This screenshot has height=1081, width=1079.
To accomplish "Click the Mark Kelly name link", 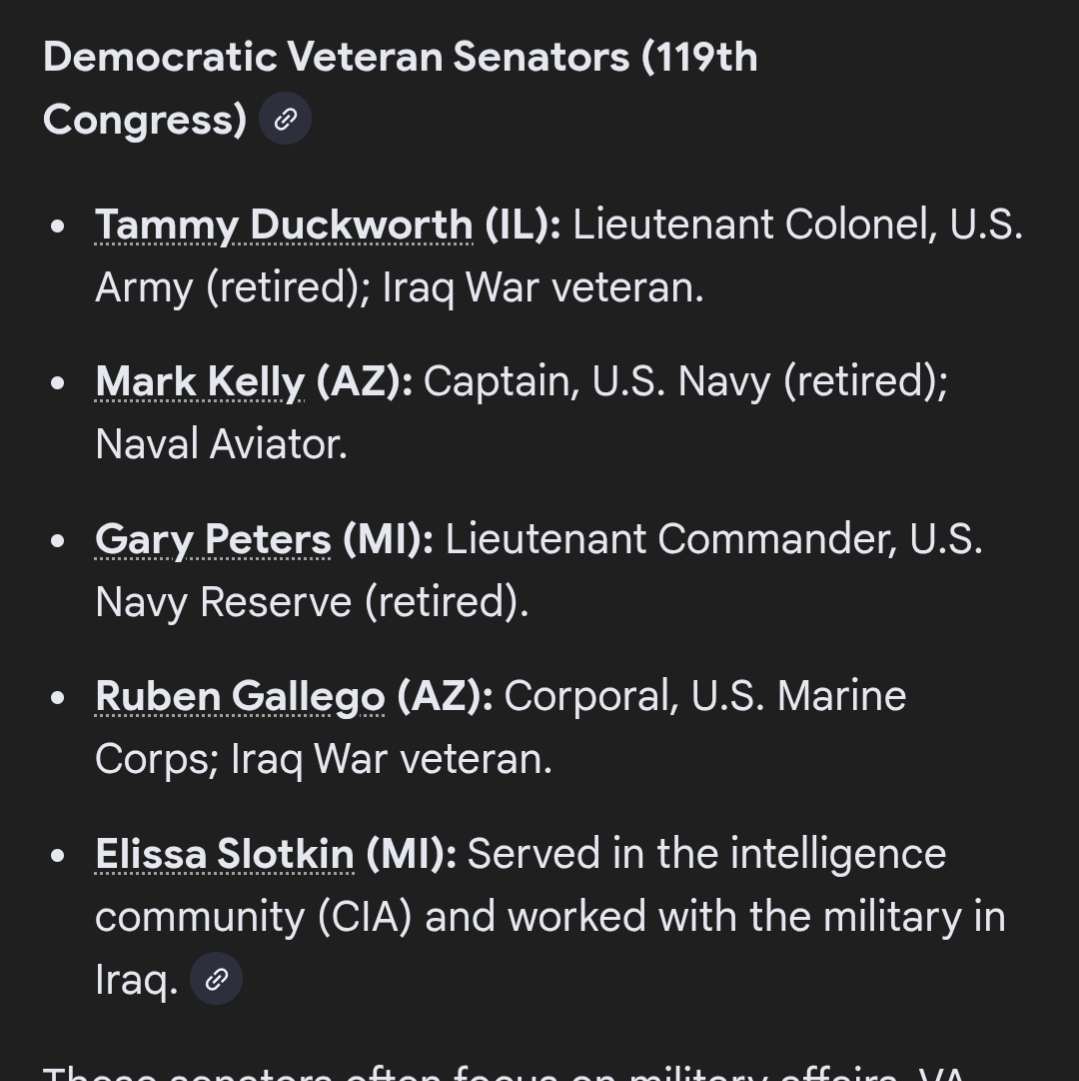I will (x=200, y=382).
